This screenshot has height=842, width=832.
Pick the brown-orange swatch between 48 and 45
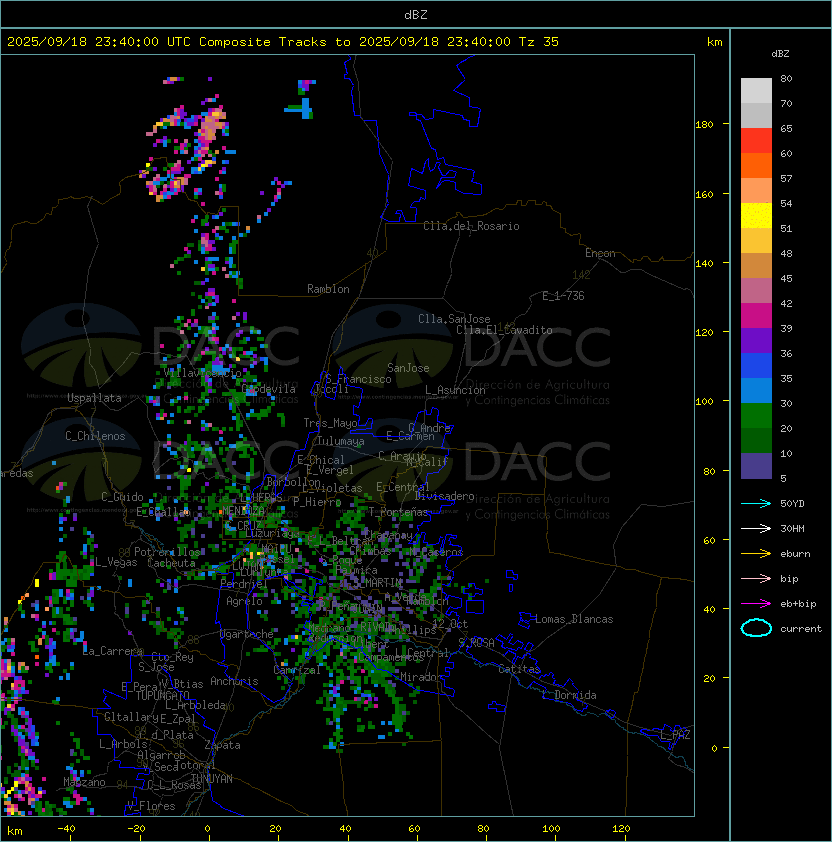pyautogui.click(x=756, y=265)
